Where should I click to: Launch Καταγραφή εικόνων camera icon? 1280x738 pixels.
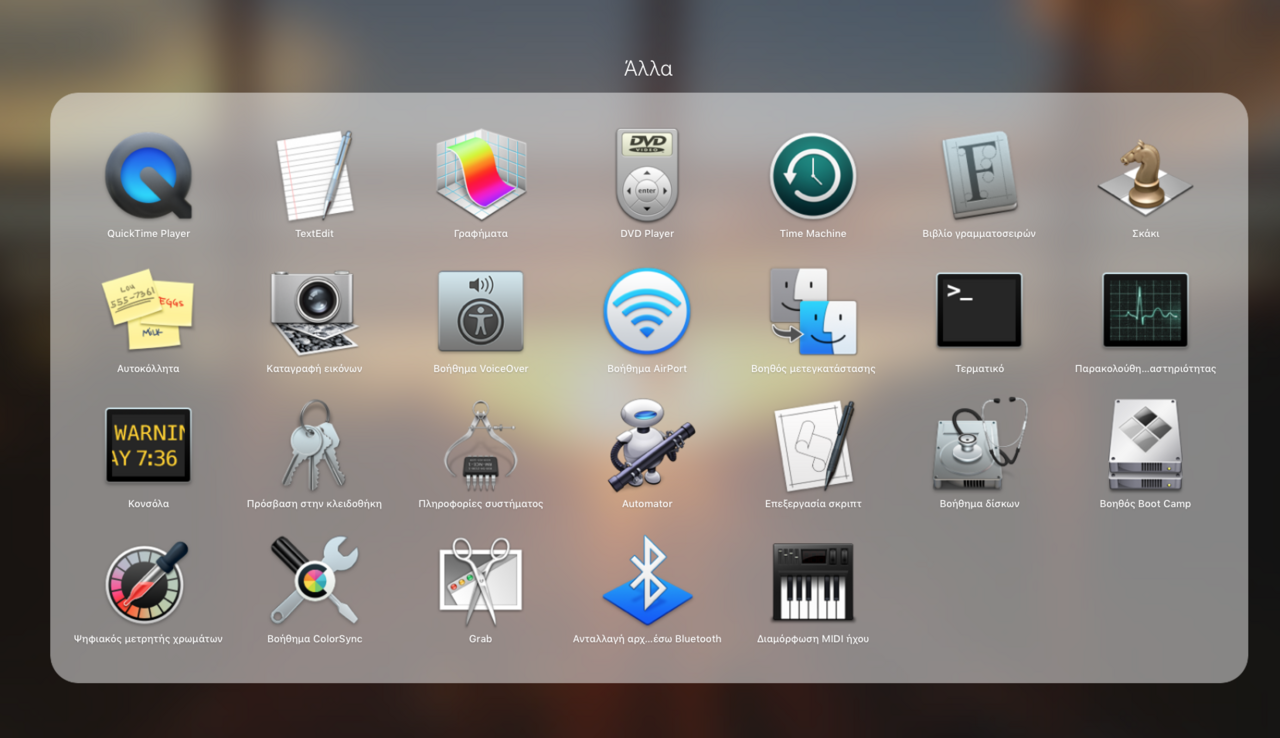pyautogui.click(x=314, y=310)
